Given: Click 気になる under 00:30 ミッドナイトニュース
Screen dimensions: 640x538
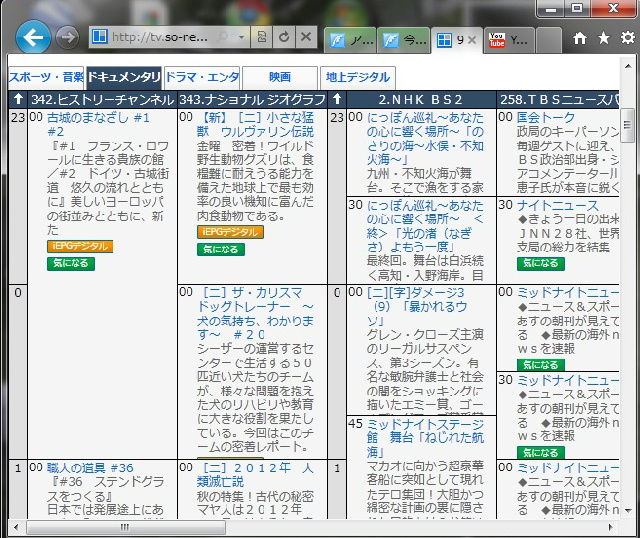Looking at the screenshot, I should (541, 452).
